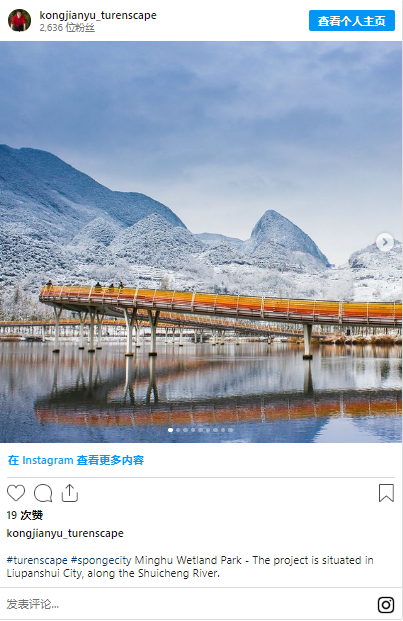Click the 查看个人主页 button
This screenshot has height=621, width=403.
352,21
